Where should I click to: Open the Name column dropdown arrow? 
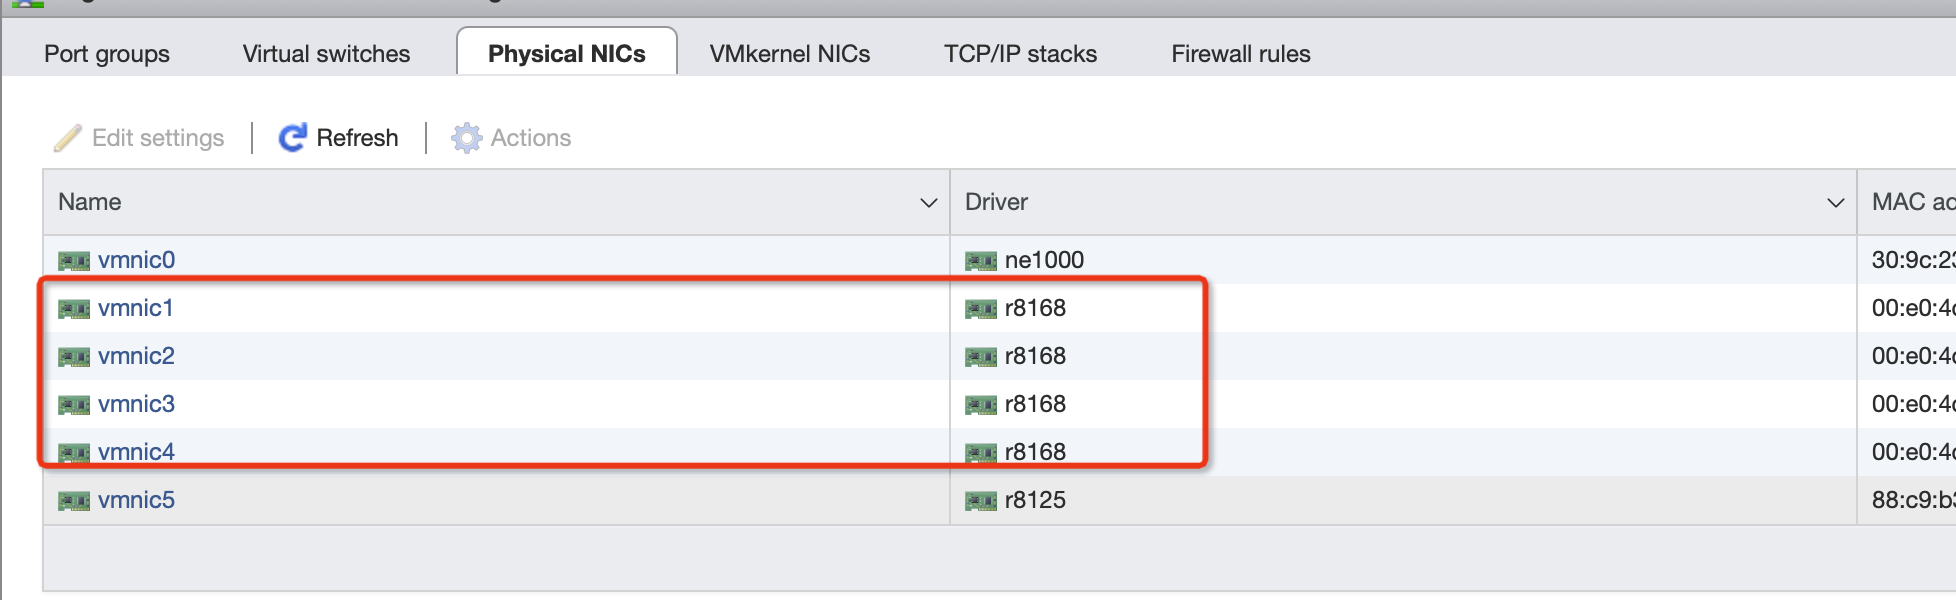[928, 203]
